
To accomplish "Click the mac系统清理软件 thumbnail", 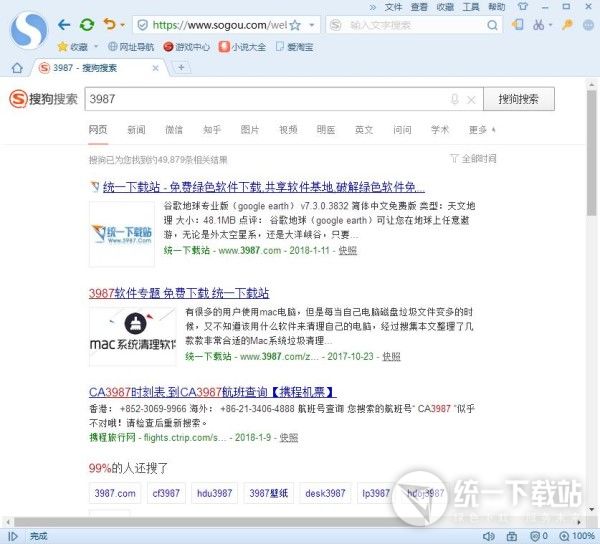I will (x=132, y=337).
